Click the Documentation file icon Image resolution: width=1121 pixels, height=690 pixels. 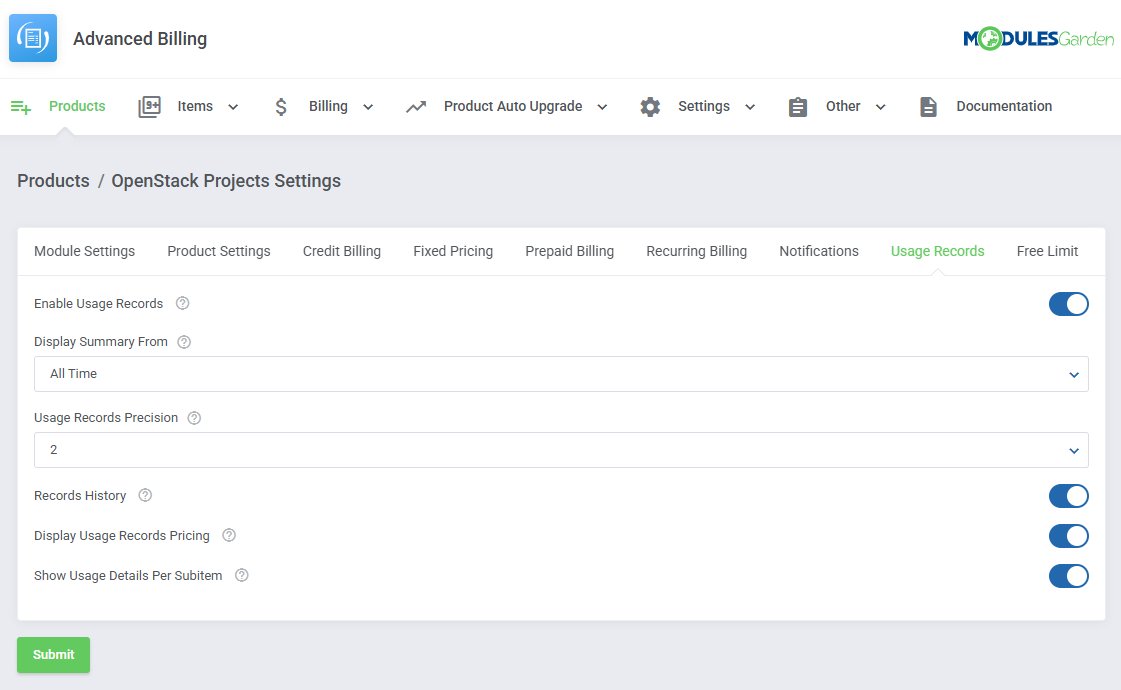pyautogui.click(x=928, y=107)
